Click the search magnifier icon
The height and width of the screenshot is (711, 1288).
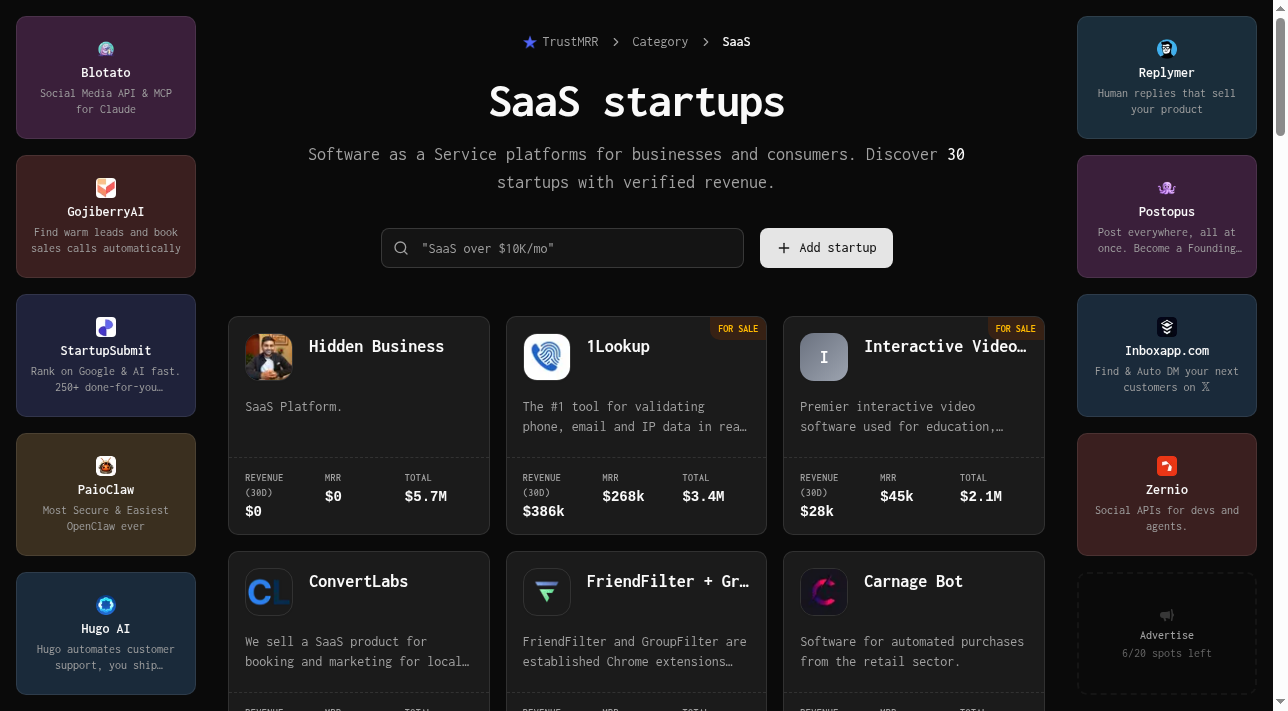401,248
